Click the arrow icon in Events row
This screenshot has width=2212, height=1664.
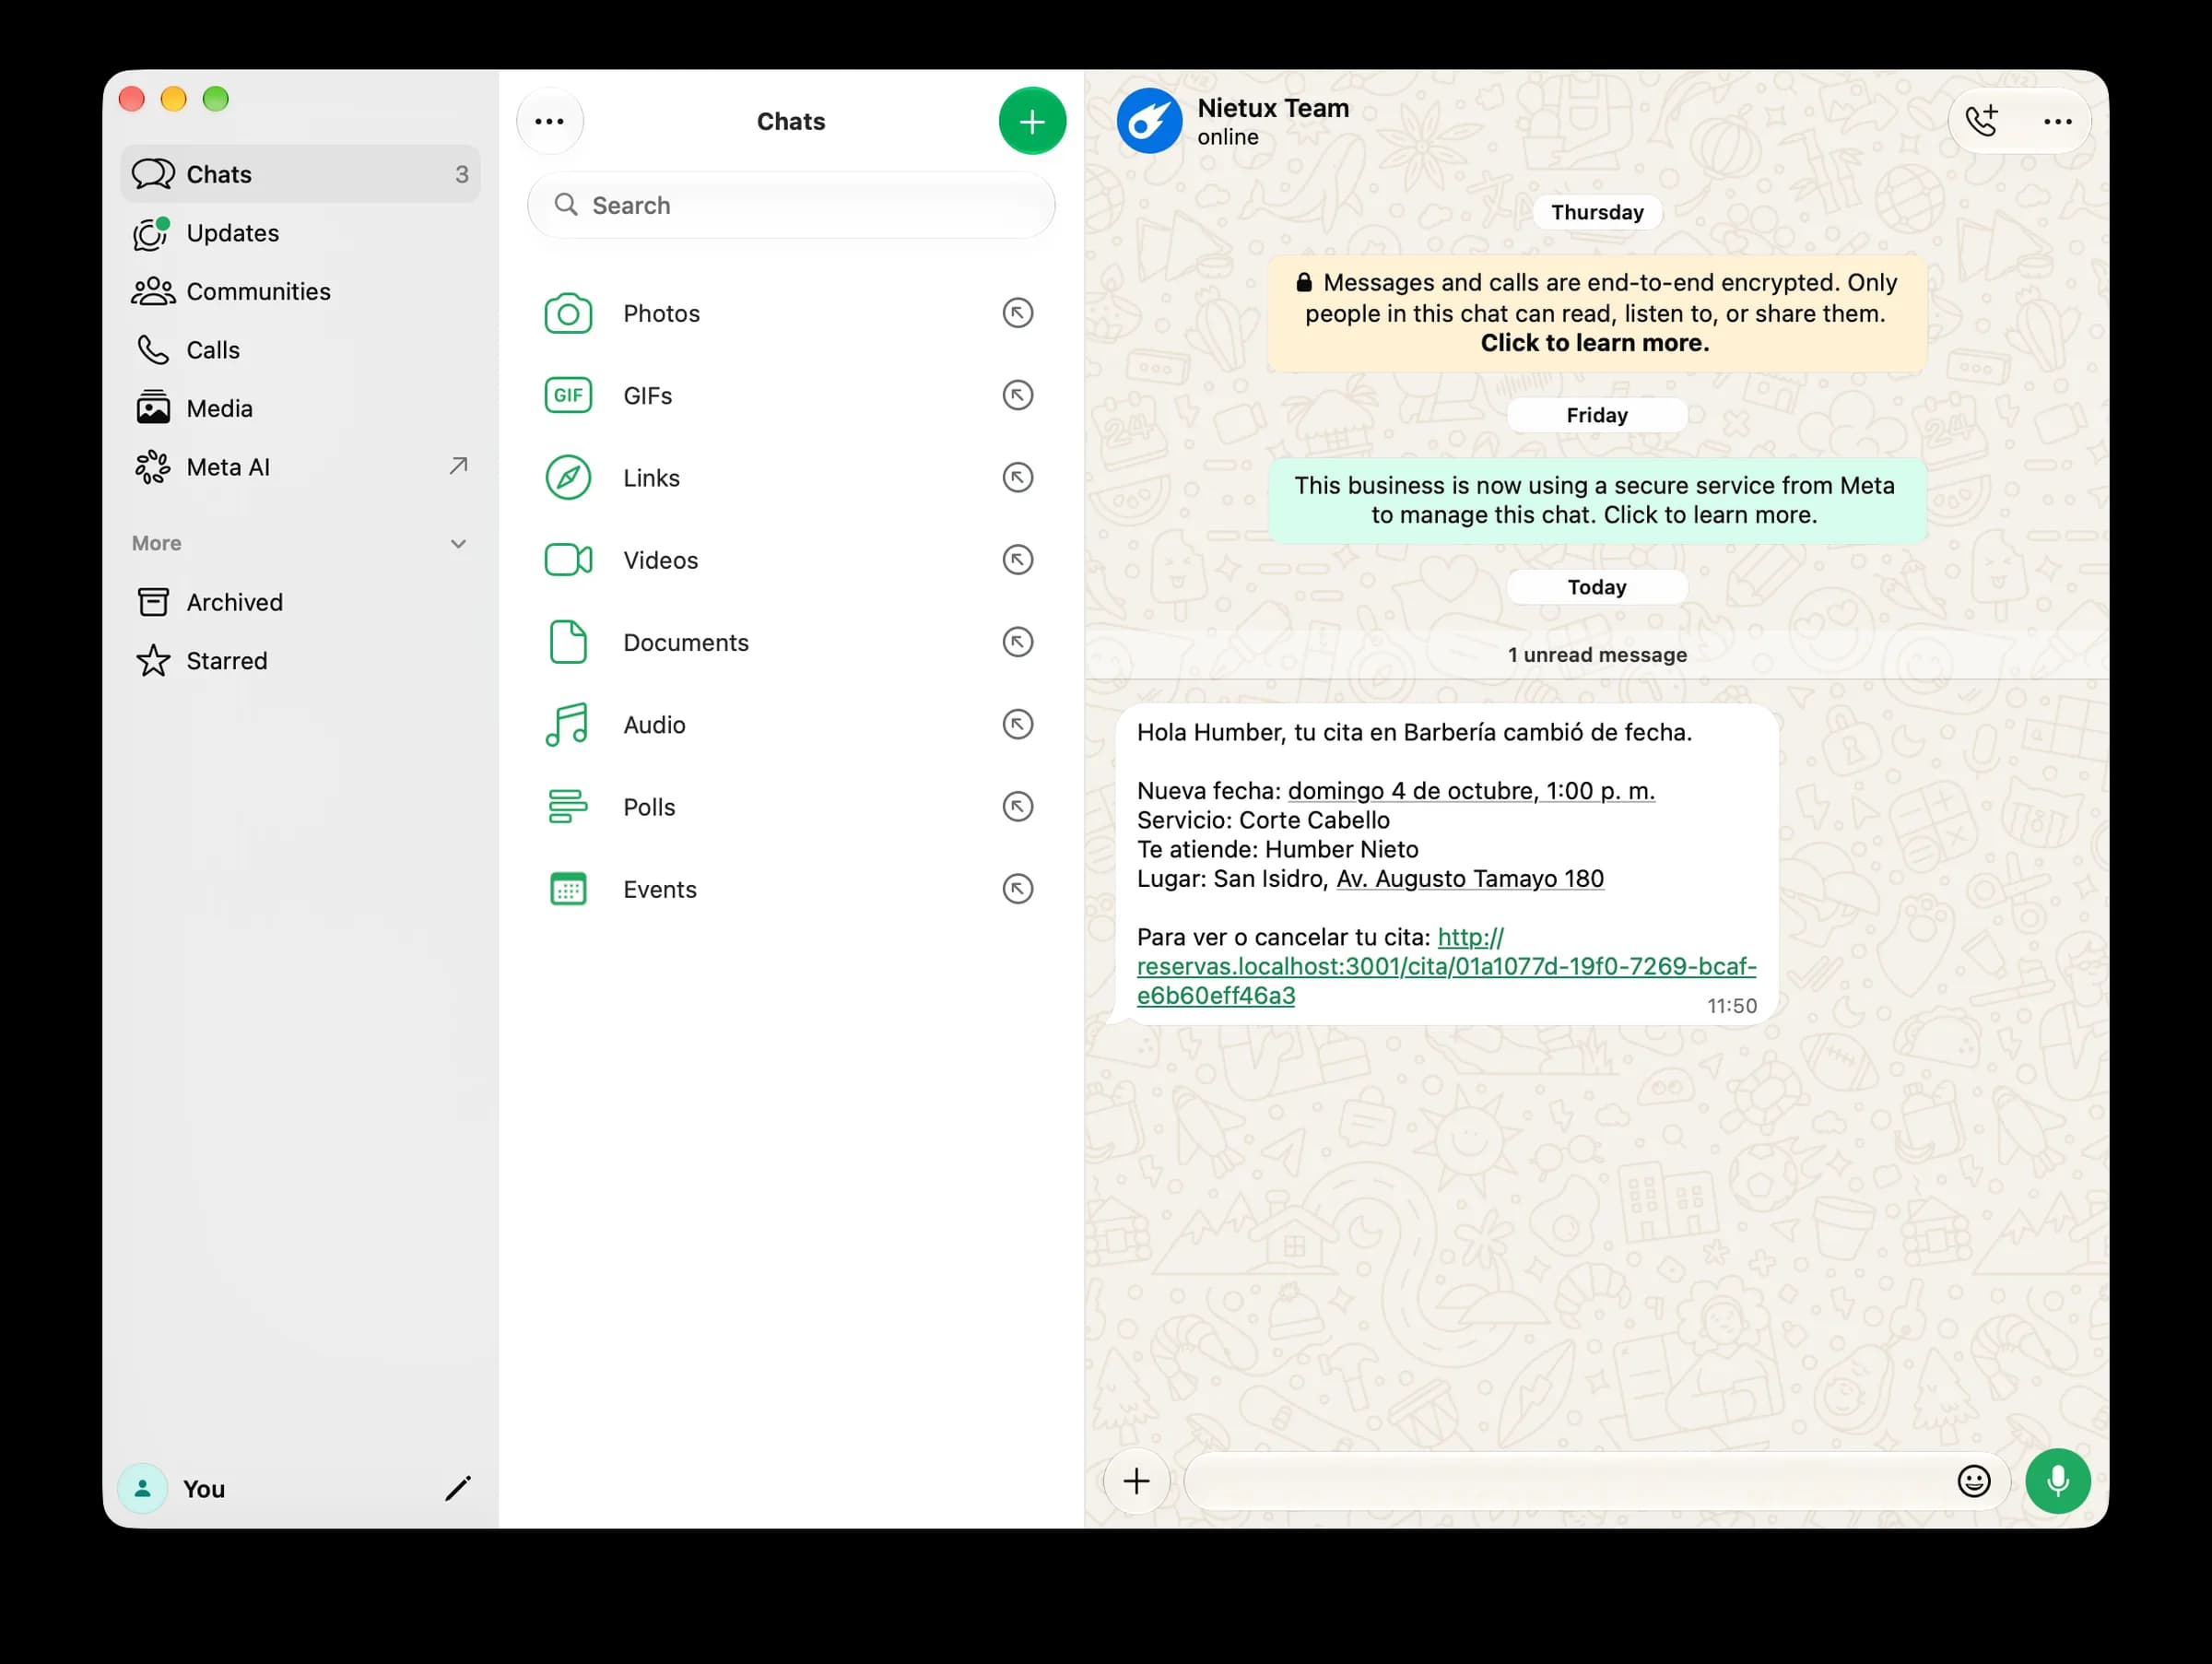tap(1018, 889)
